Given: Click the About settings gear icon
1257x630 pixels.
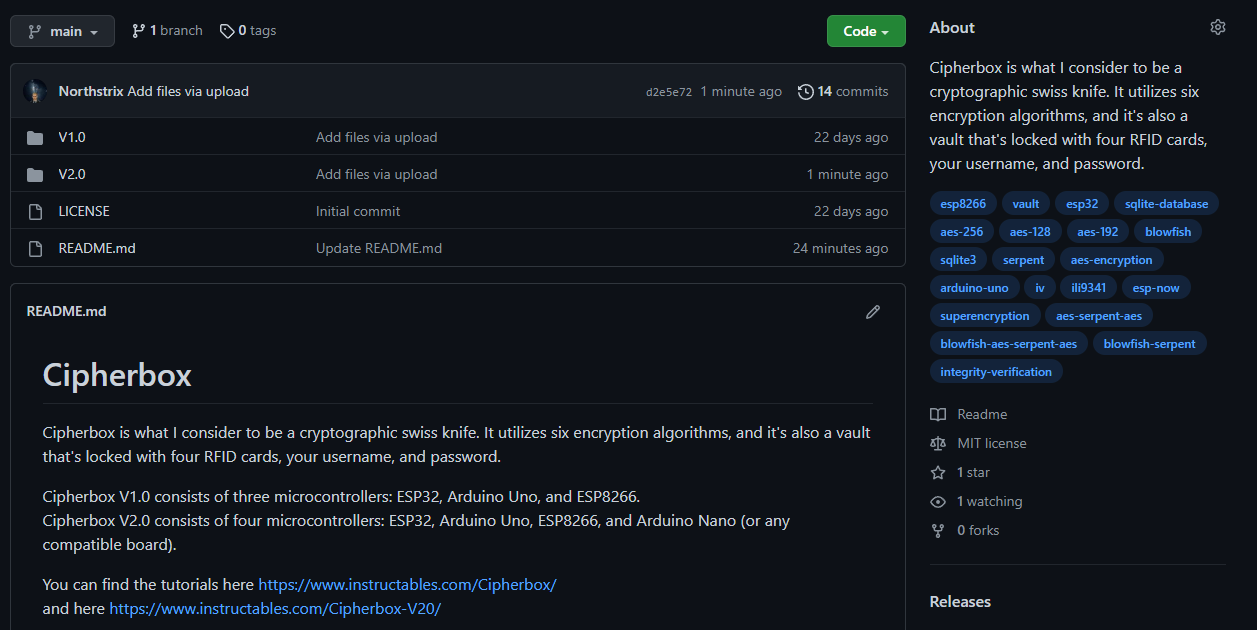Looking at the screenshot, I should pos(1217,28).
